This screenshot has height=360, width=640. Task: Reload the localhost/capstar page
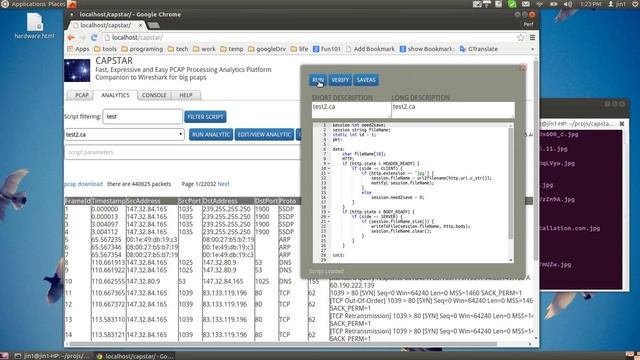coord(94,38)
